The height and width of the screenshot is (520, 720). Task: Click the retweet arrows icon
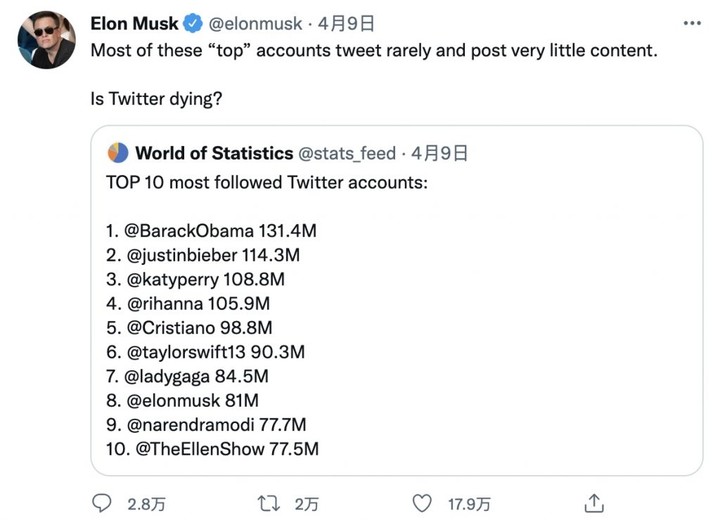point(270,503)
